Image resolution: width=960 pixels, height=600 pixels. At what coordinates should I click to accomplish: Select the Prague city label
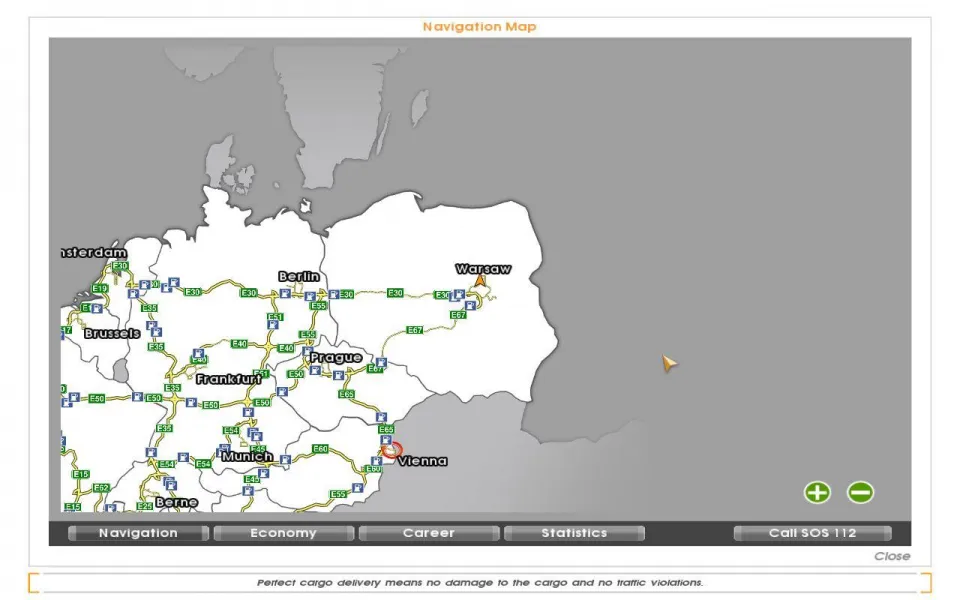(x=336, y=357)
